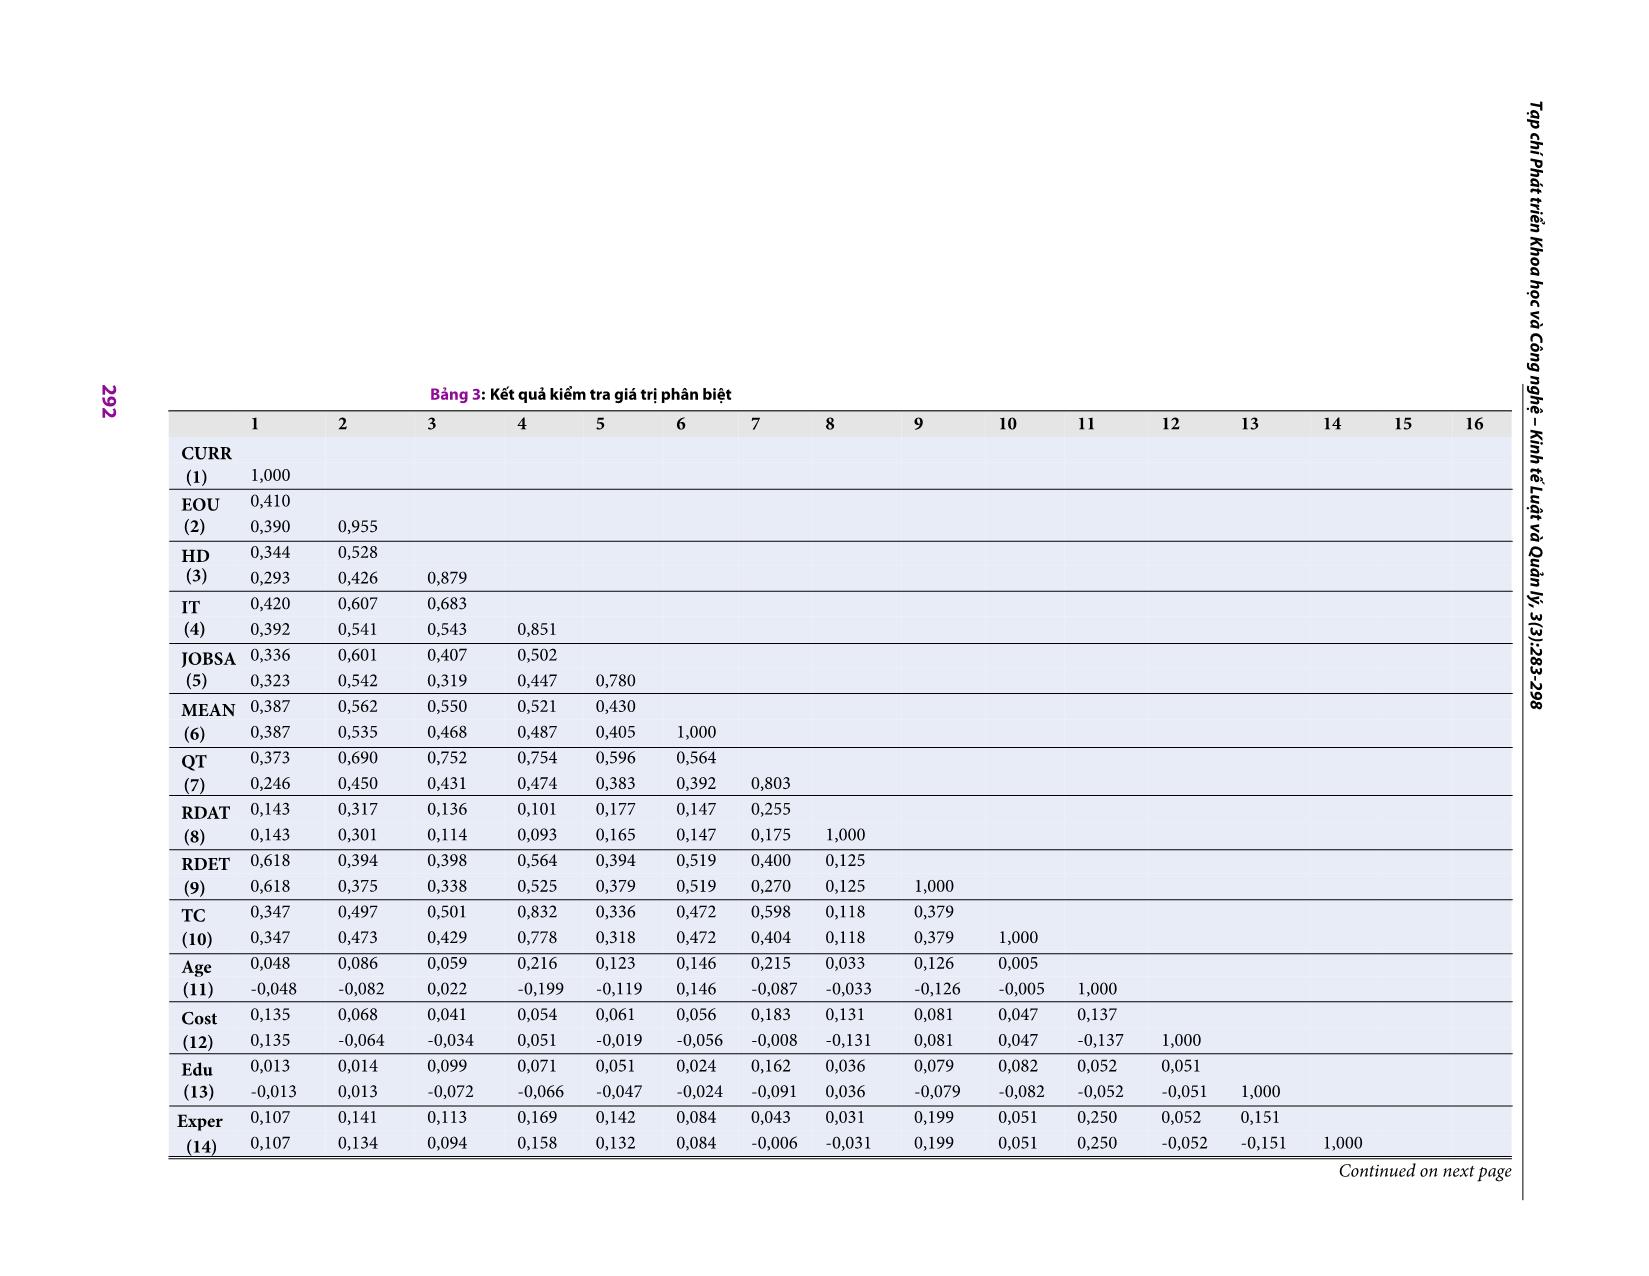The image size is (1649, 1276).
Task: Click the value 0,683 in IT row
Action: [x=447, y=604]
